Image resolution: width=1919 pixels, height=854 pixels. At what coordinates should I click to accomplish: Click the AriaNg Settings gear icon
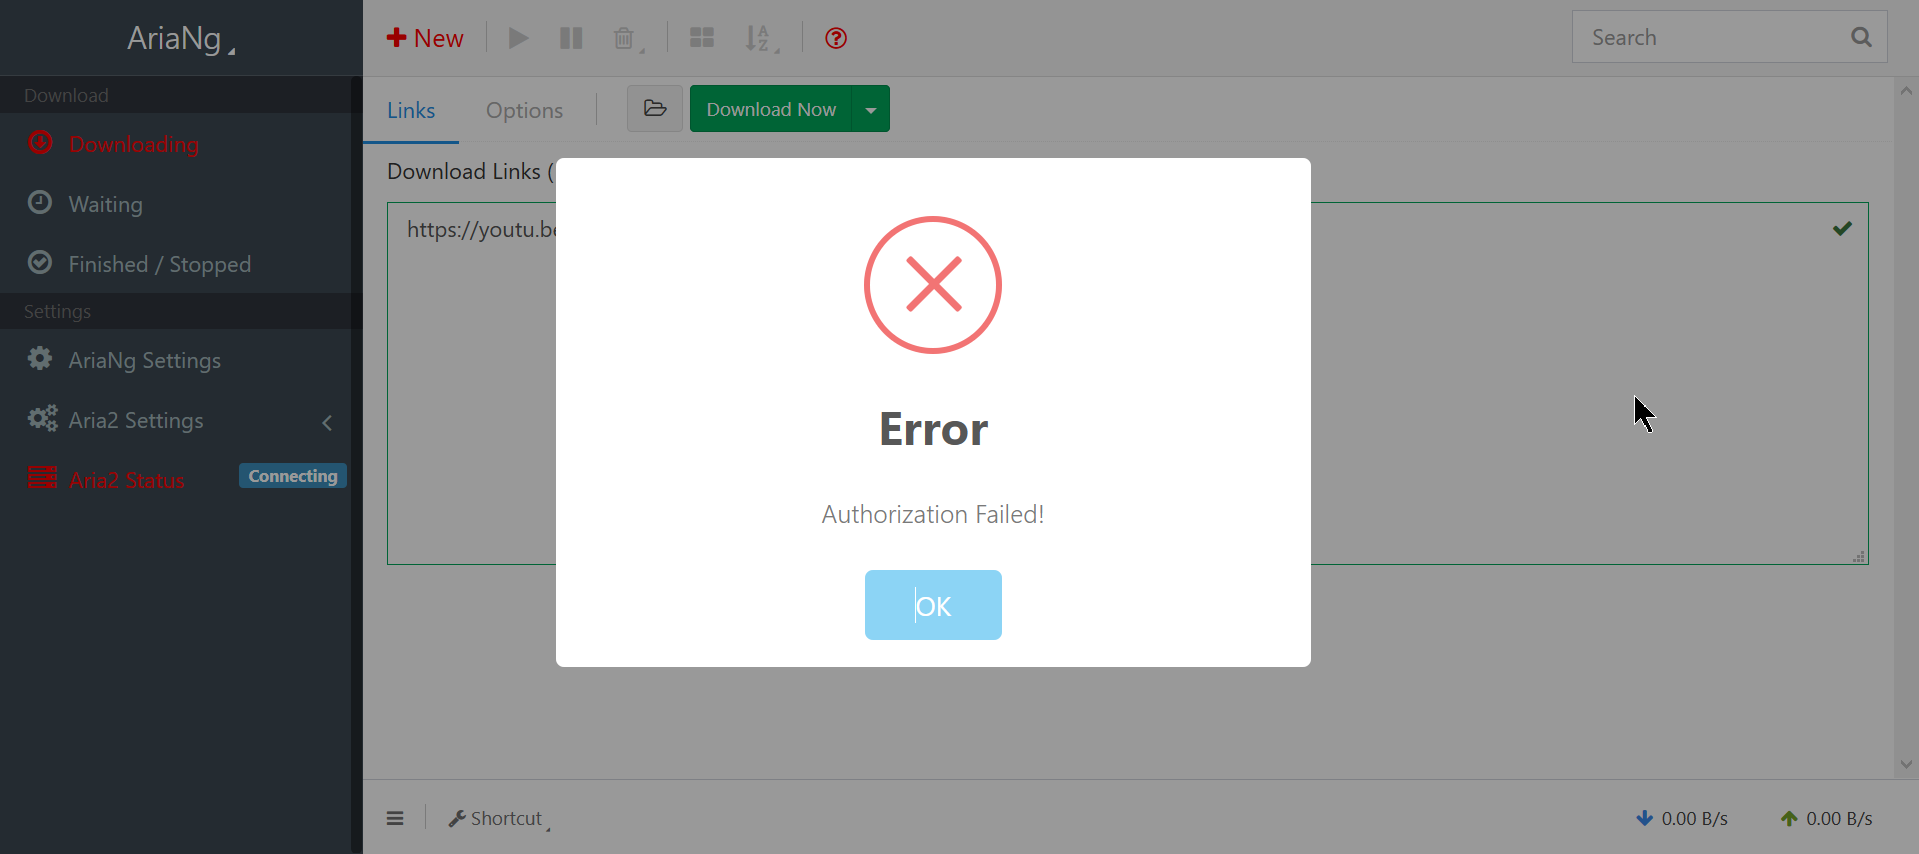click(40, 358)
